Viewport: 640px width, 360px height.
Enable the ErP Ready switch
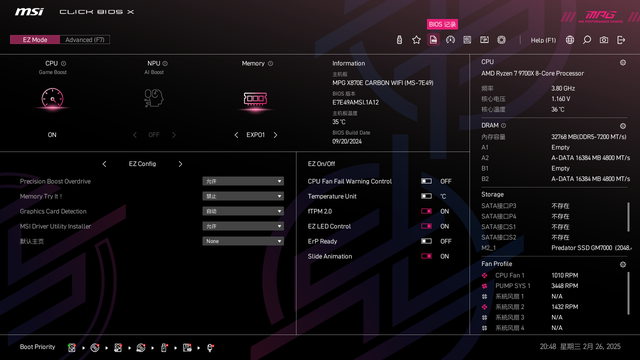426,241
